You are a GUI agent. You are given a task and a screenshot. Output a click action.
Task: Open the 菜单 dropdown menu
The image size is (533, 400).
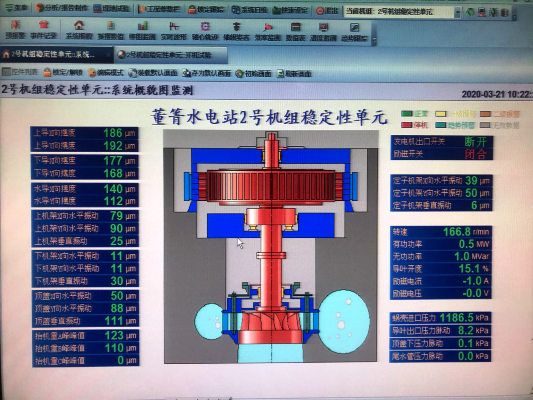(x=17, y=7)
